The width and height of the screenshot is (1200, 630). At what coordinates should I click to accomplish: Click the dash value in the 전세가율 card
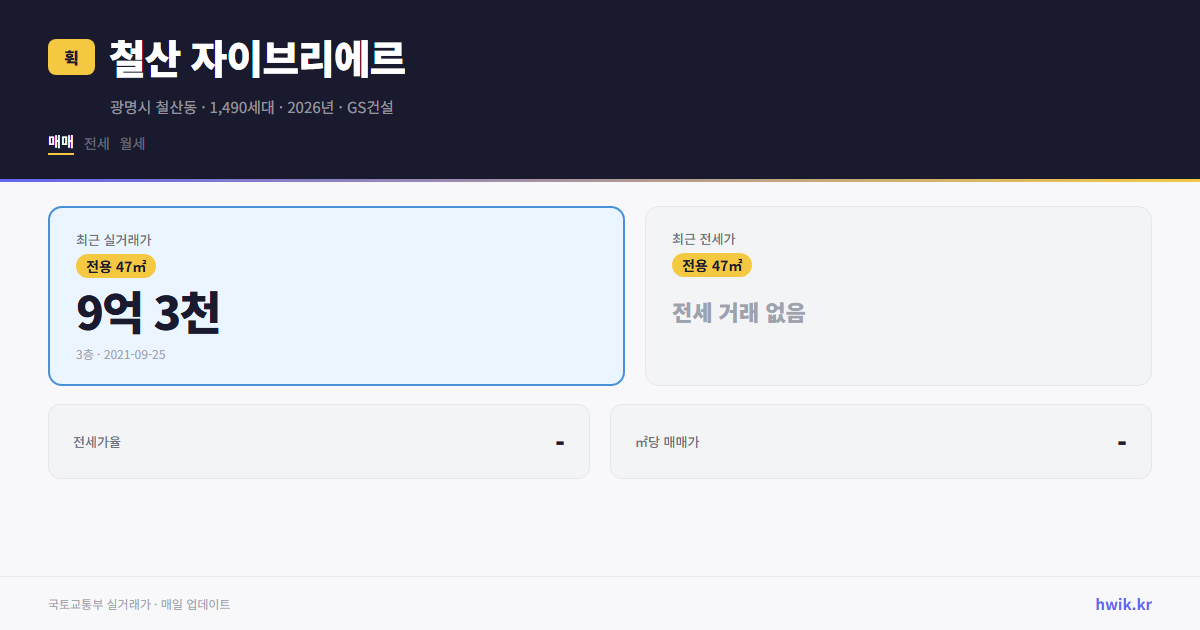562,441
